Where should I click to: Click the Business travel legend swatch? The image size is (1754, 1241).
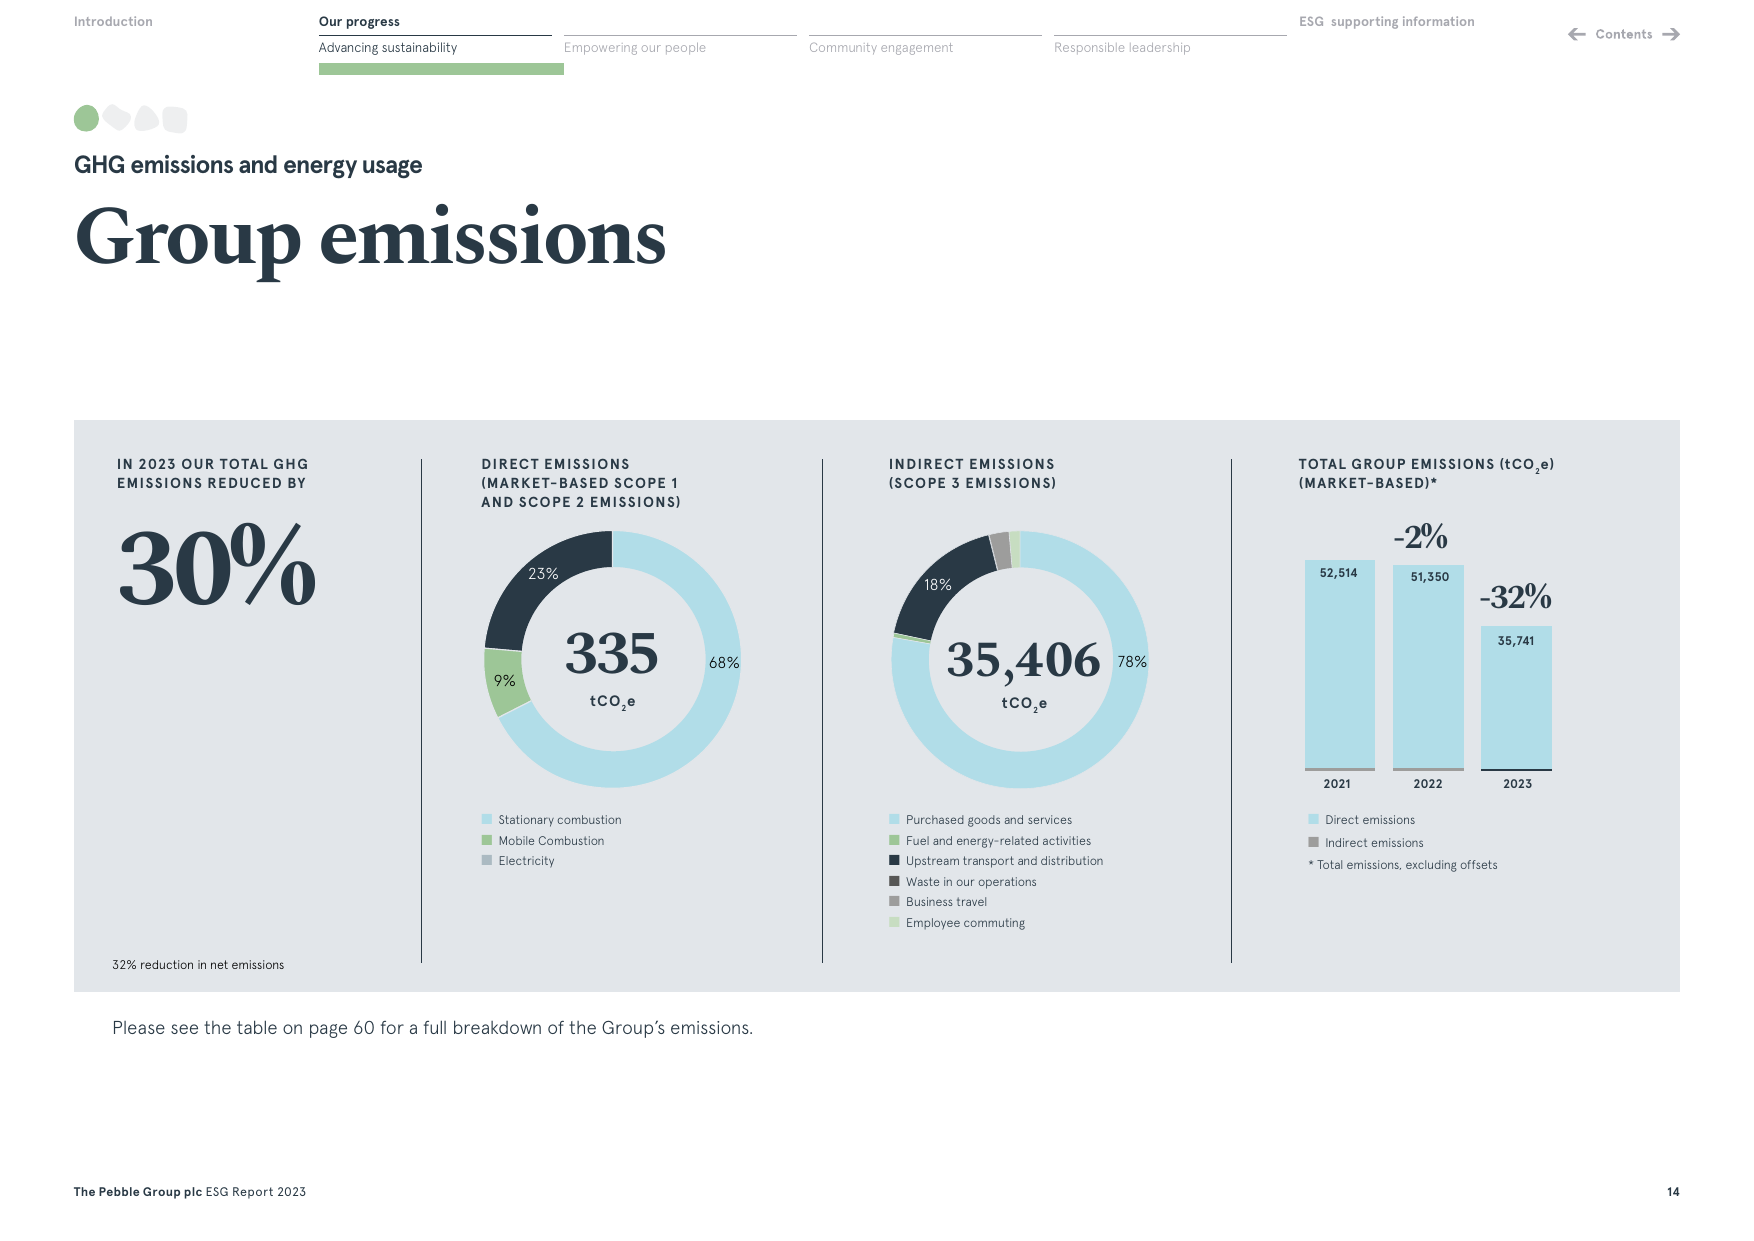(x=894, y=901)
